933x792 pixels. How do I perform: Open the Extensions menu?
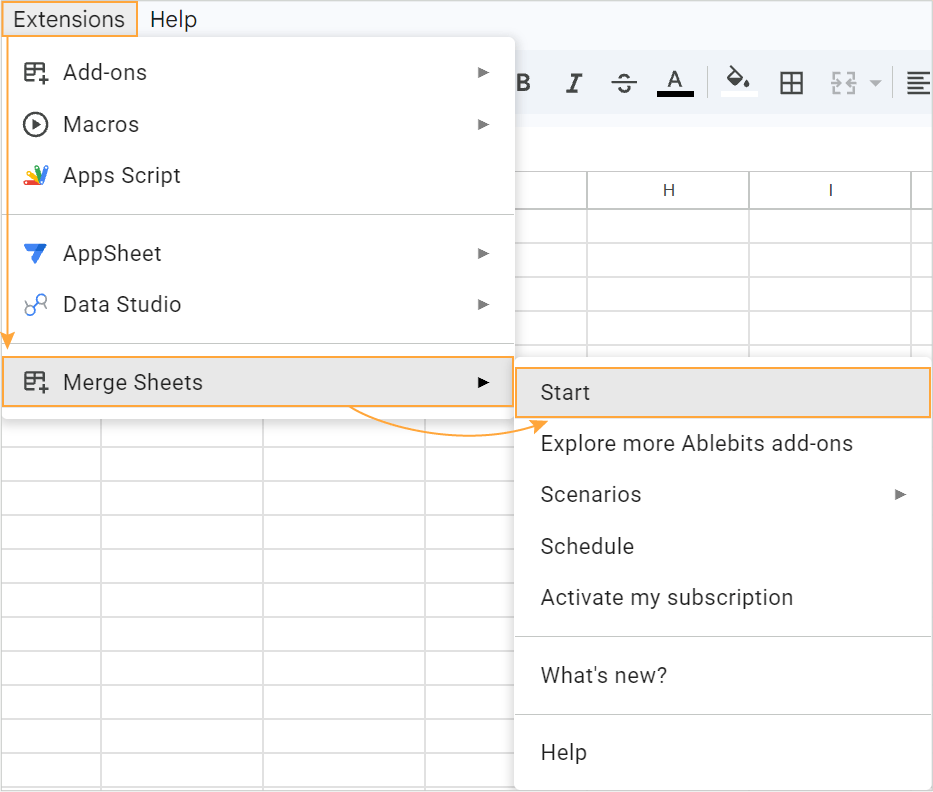(69, 20)
